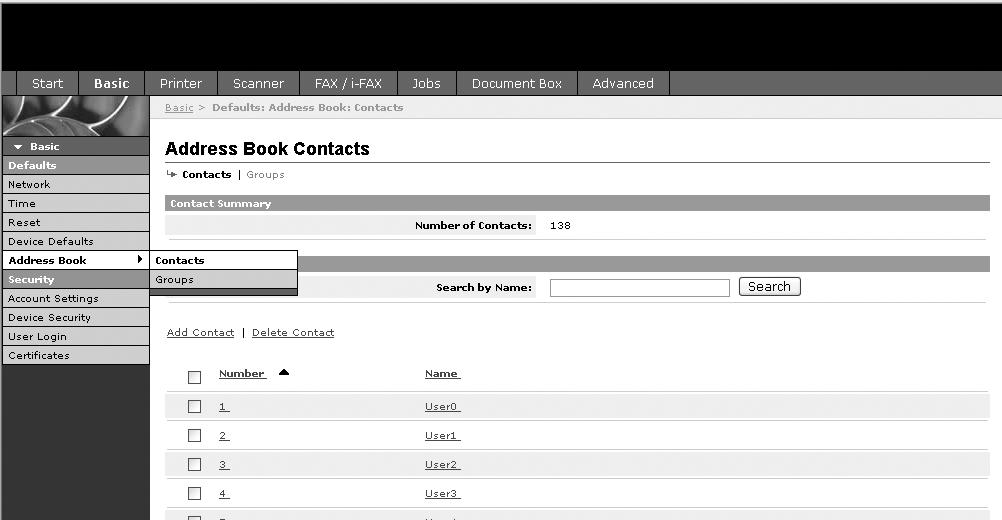Click the Add Contact link
Screen dimensions: 1002x520
point(200,333)
